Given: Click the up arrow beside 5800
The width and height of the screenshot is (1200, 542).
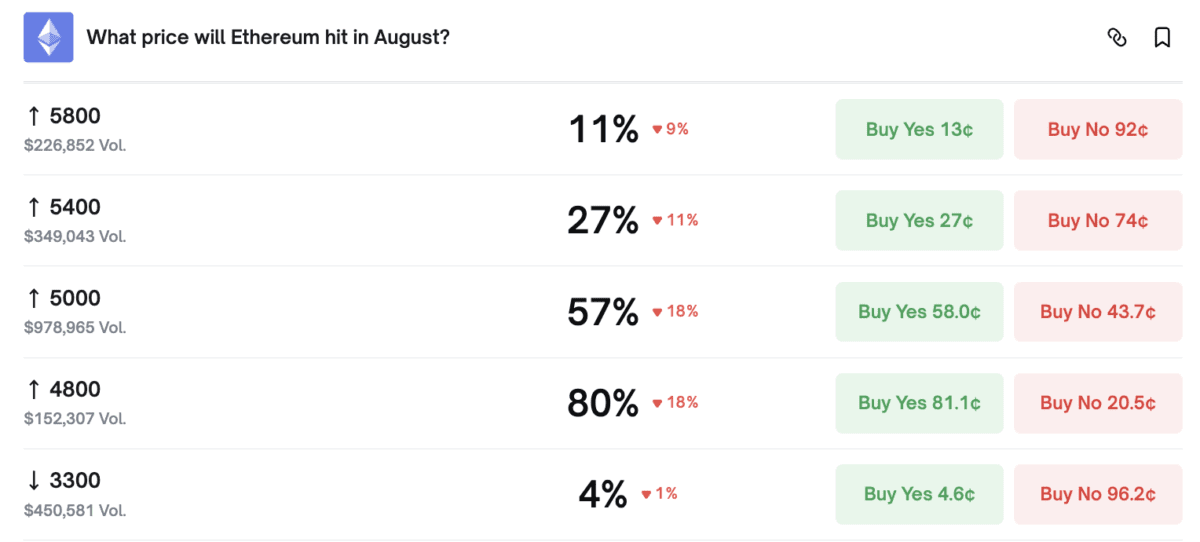Looking at the screenshot, I should pyautogui.click(x=34, y=116).
